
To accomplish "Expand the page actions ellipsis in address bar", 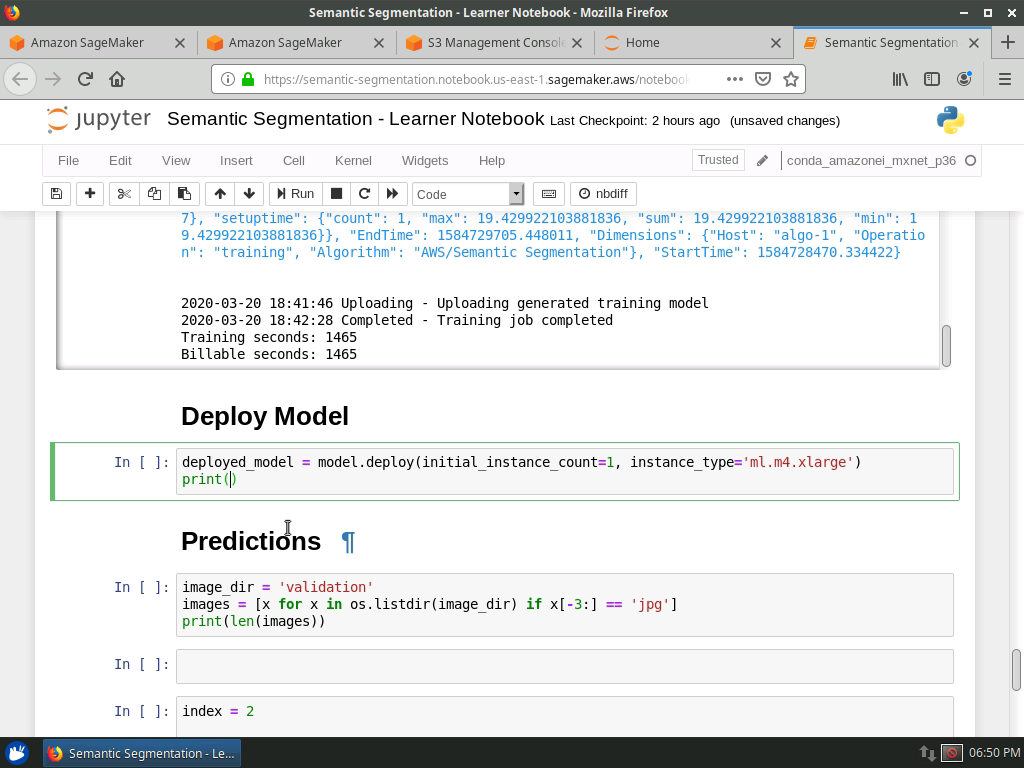I will (x=734, y=79).
